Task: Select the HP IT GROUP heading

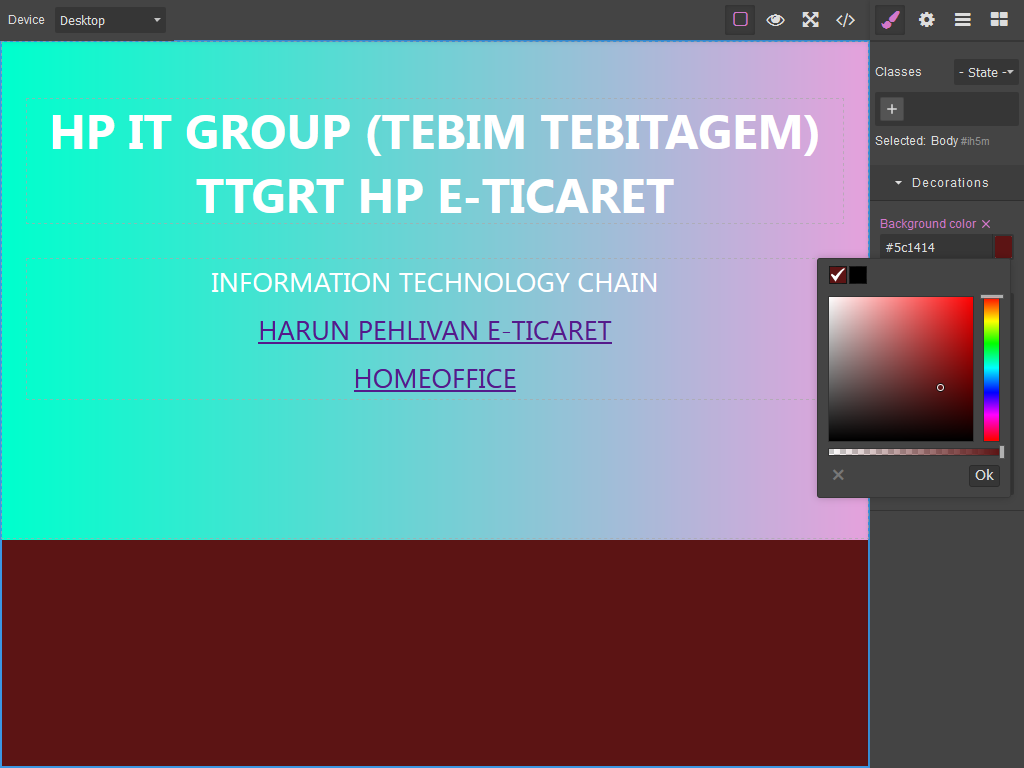Action: pos(435,163)
